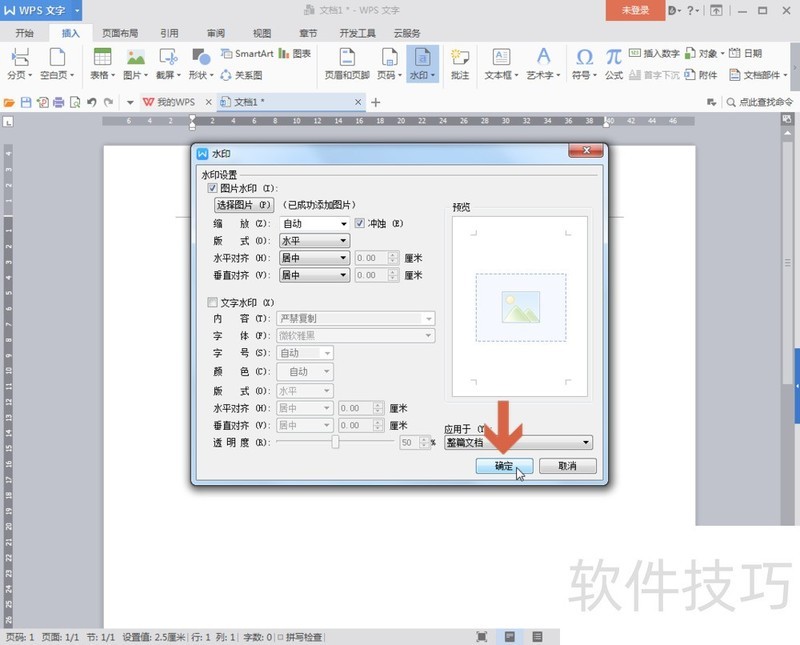Open the 字体 dropdown showing 微软雅黑
The width and height of the screenshot is (800, 645).
click(x=356, y=336)
